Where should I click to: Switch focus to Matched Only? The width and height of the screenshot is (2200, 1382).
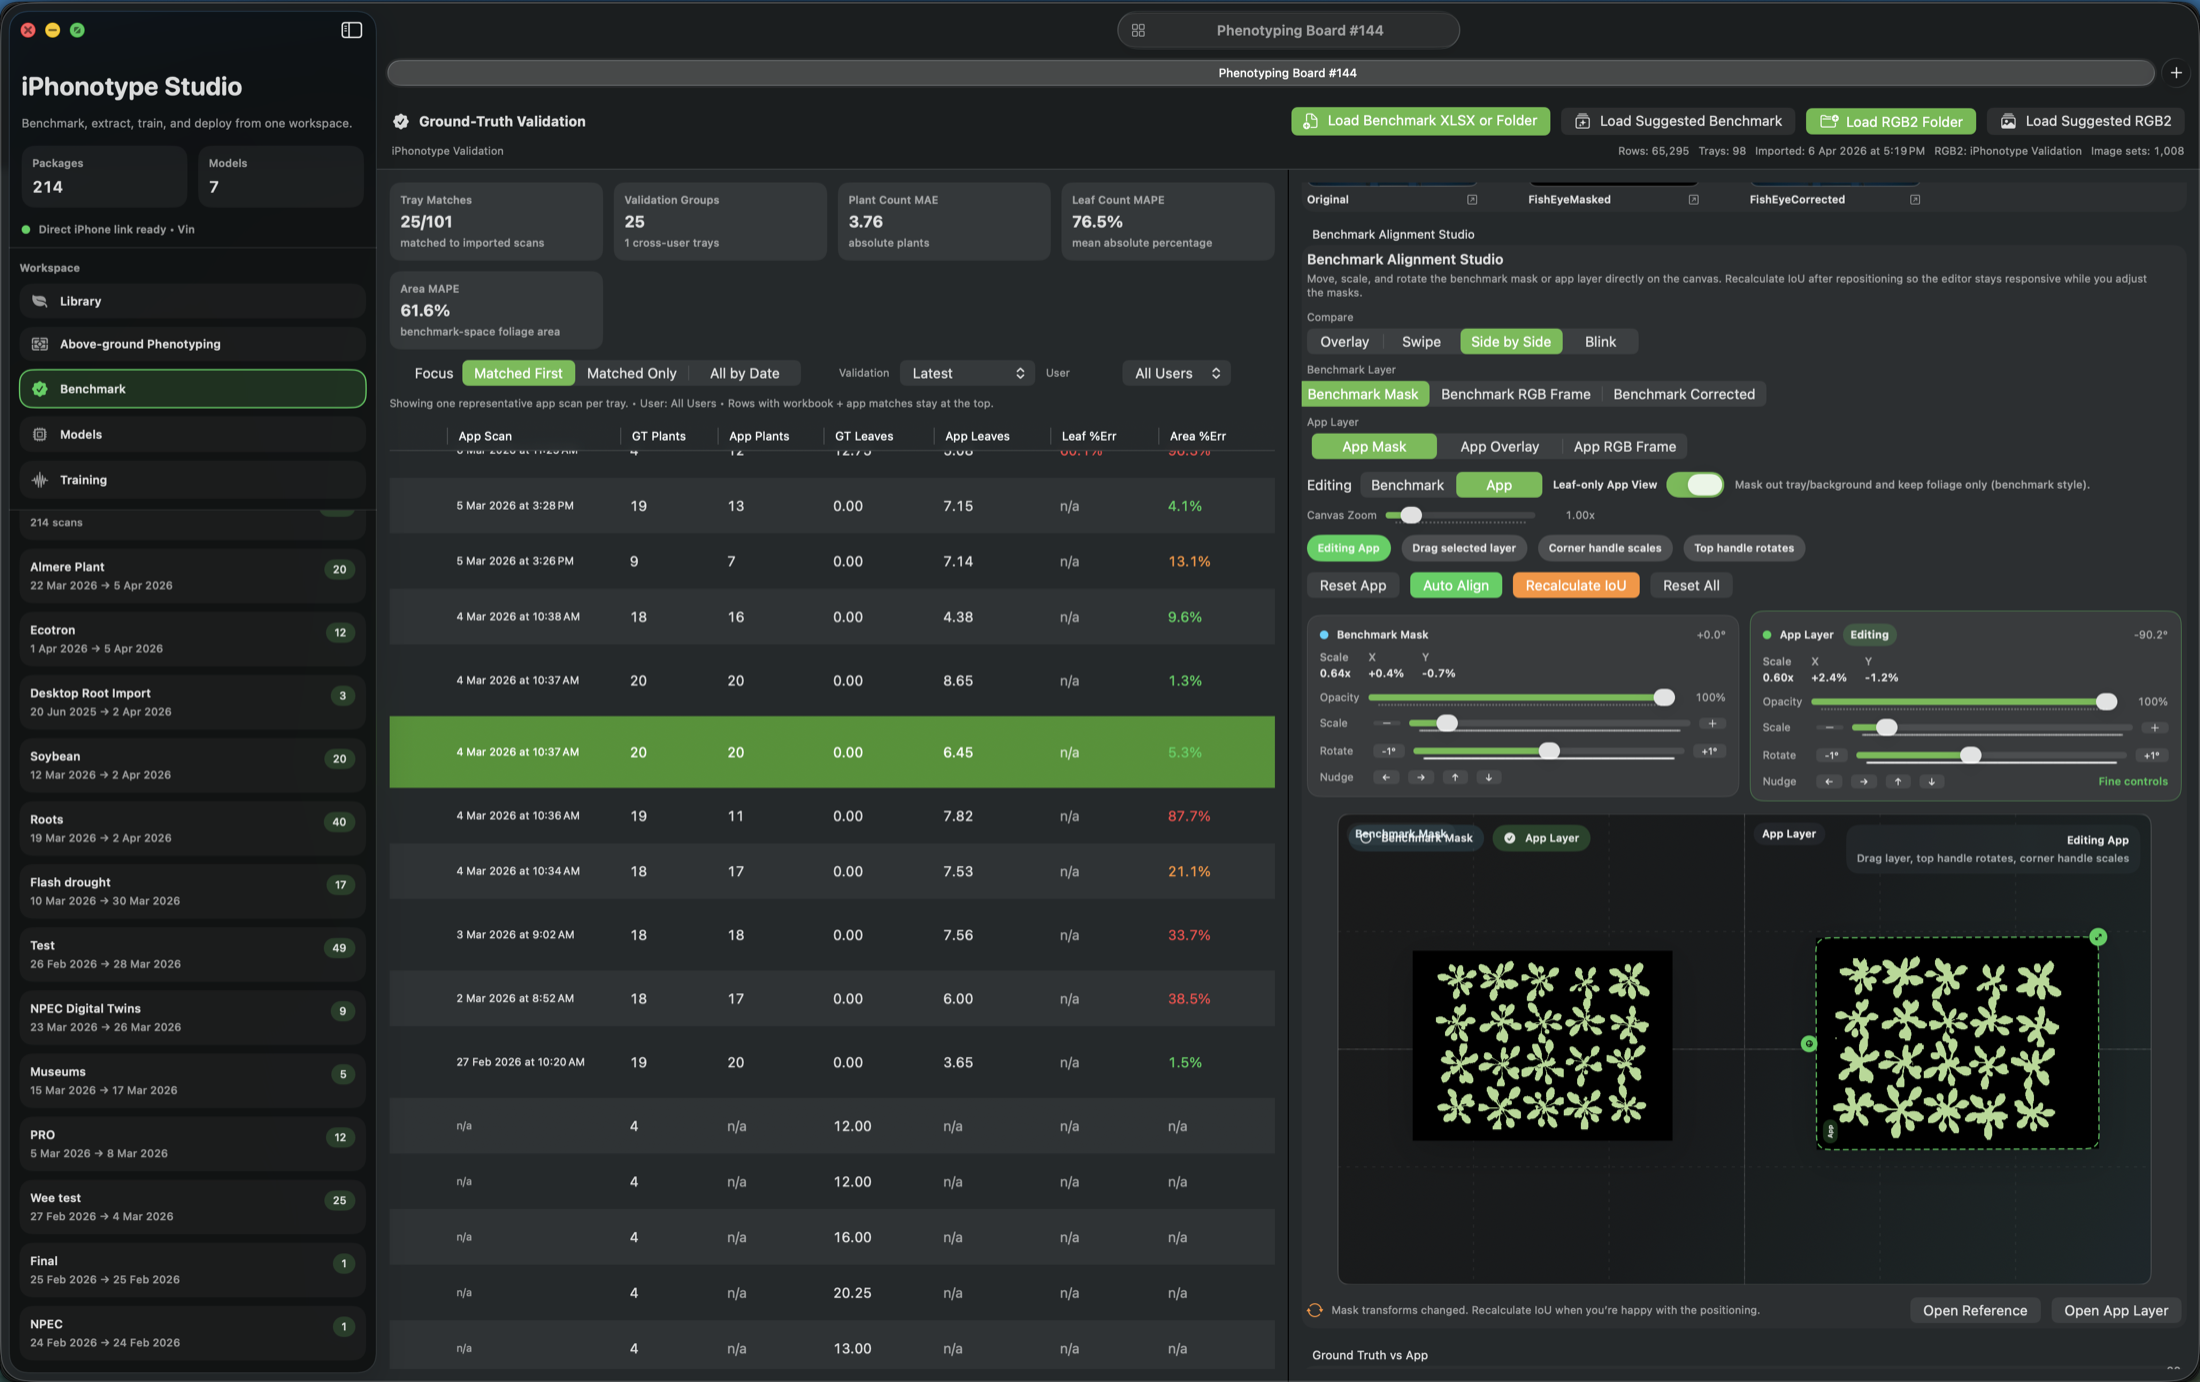tap(631, 373)
